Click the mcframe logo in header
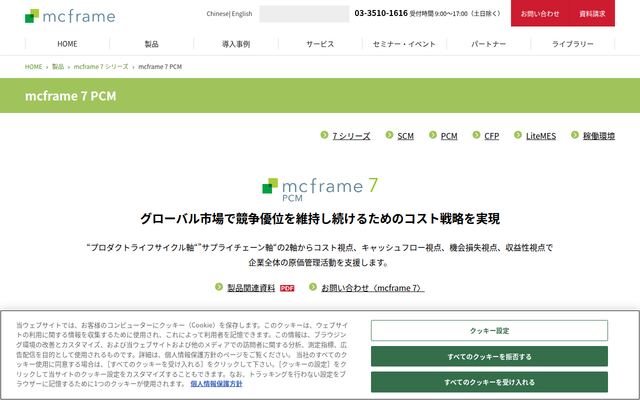Viewport: 640px width, 400px height. (x=70, y=16)
